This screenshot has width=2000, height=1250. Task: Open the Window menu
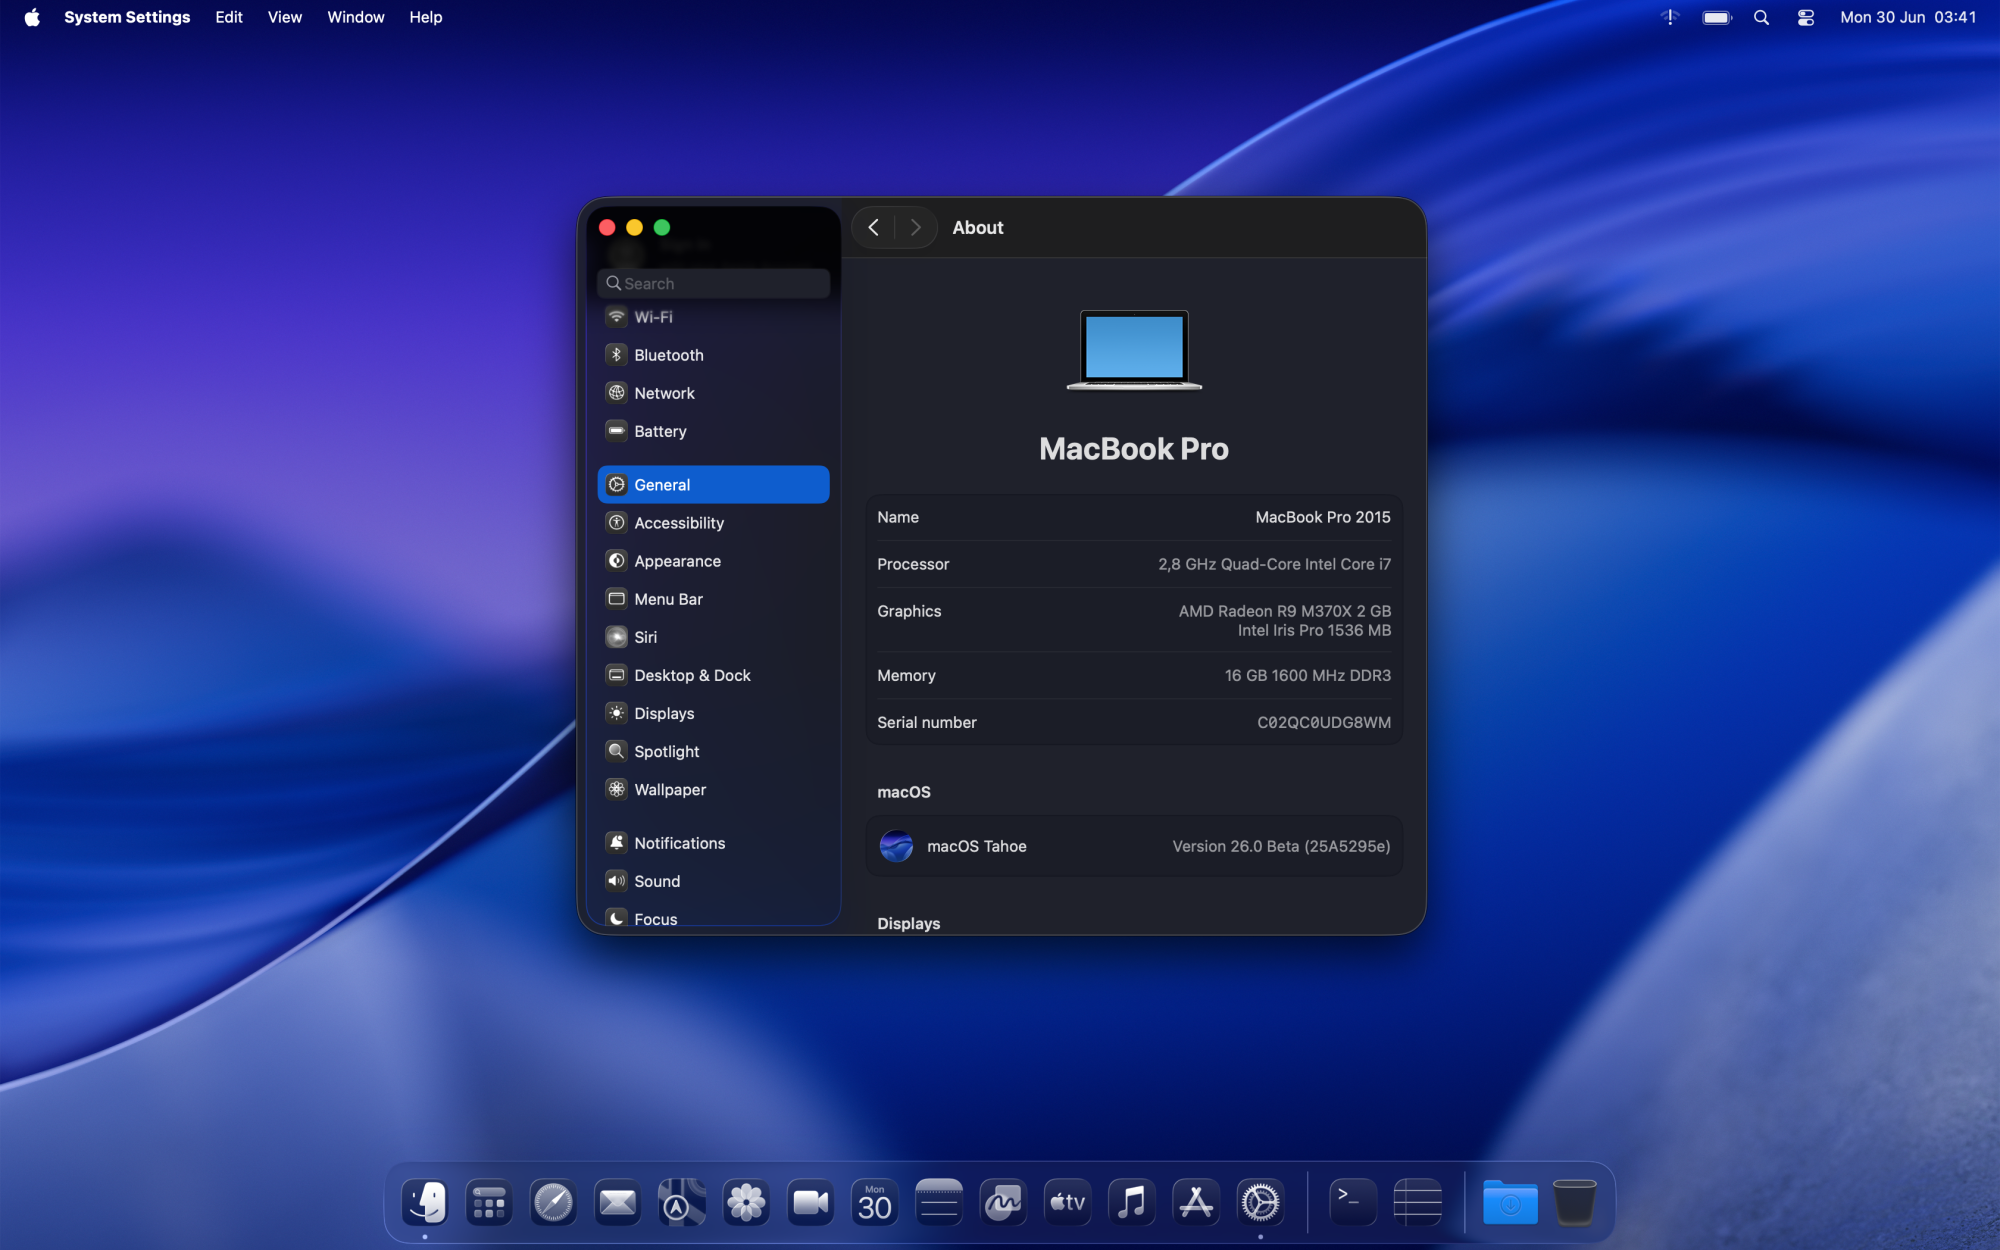pos(355,17)
